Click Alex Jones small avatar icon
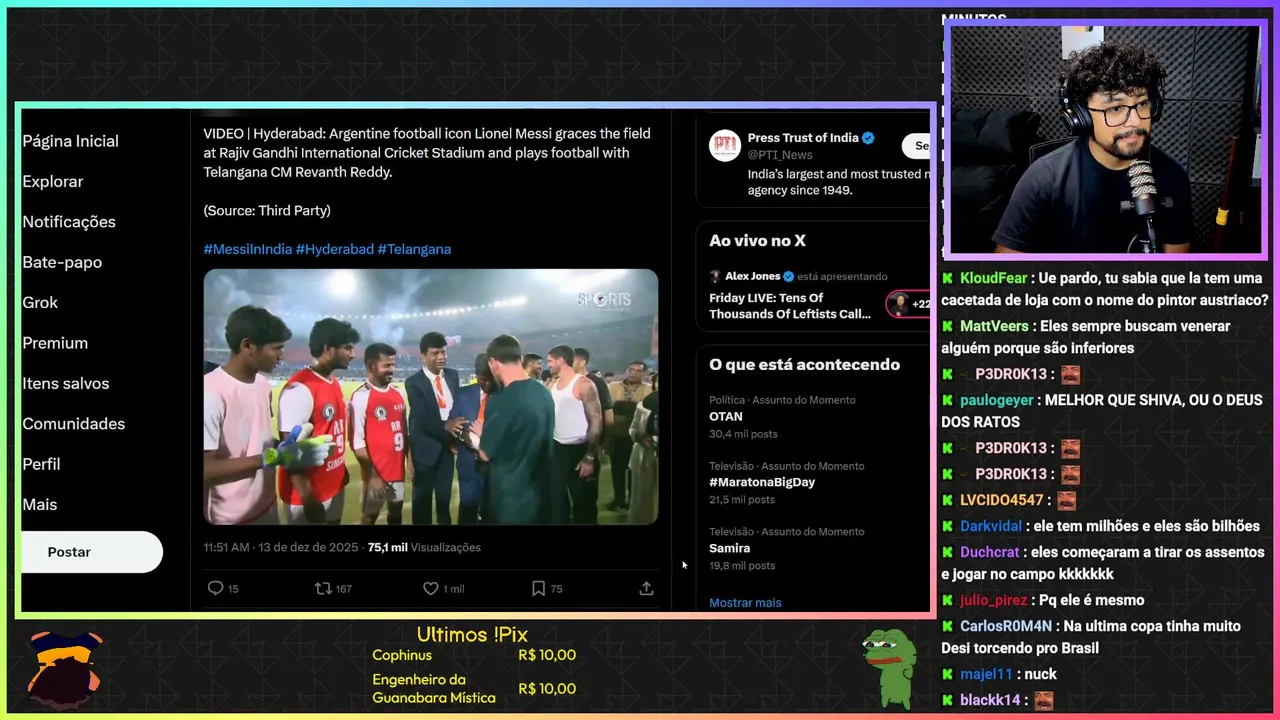This screenshot has width=1280, height=720. pos(715,276)
